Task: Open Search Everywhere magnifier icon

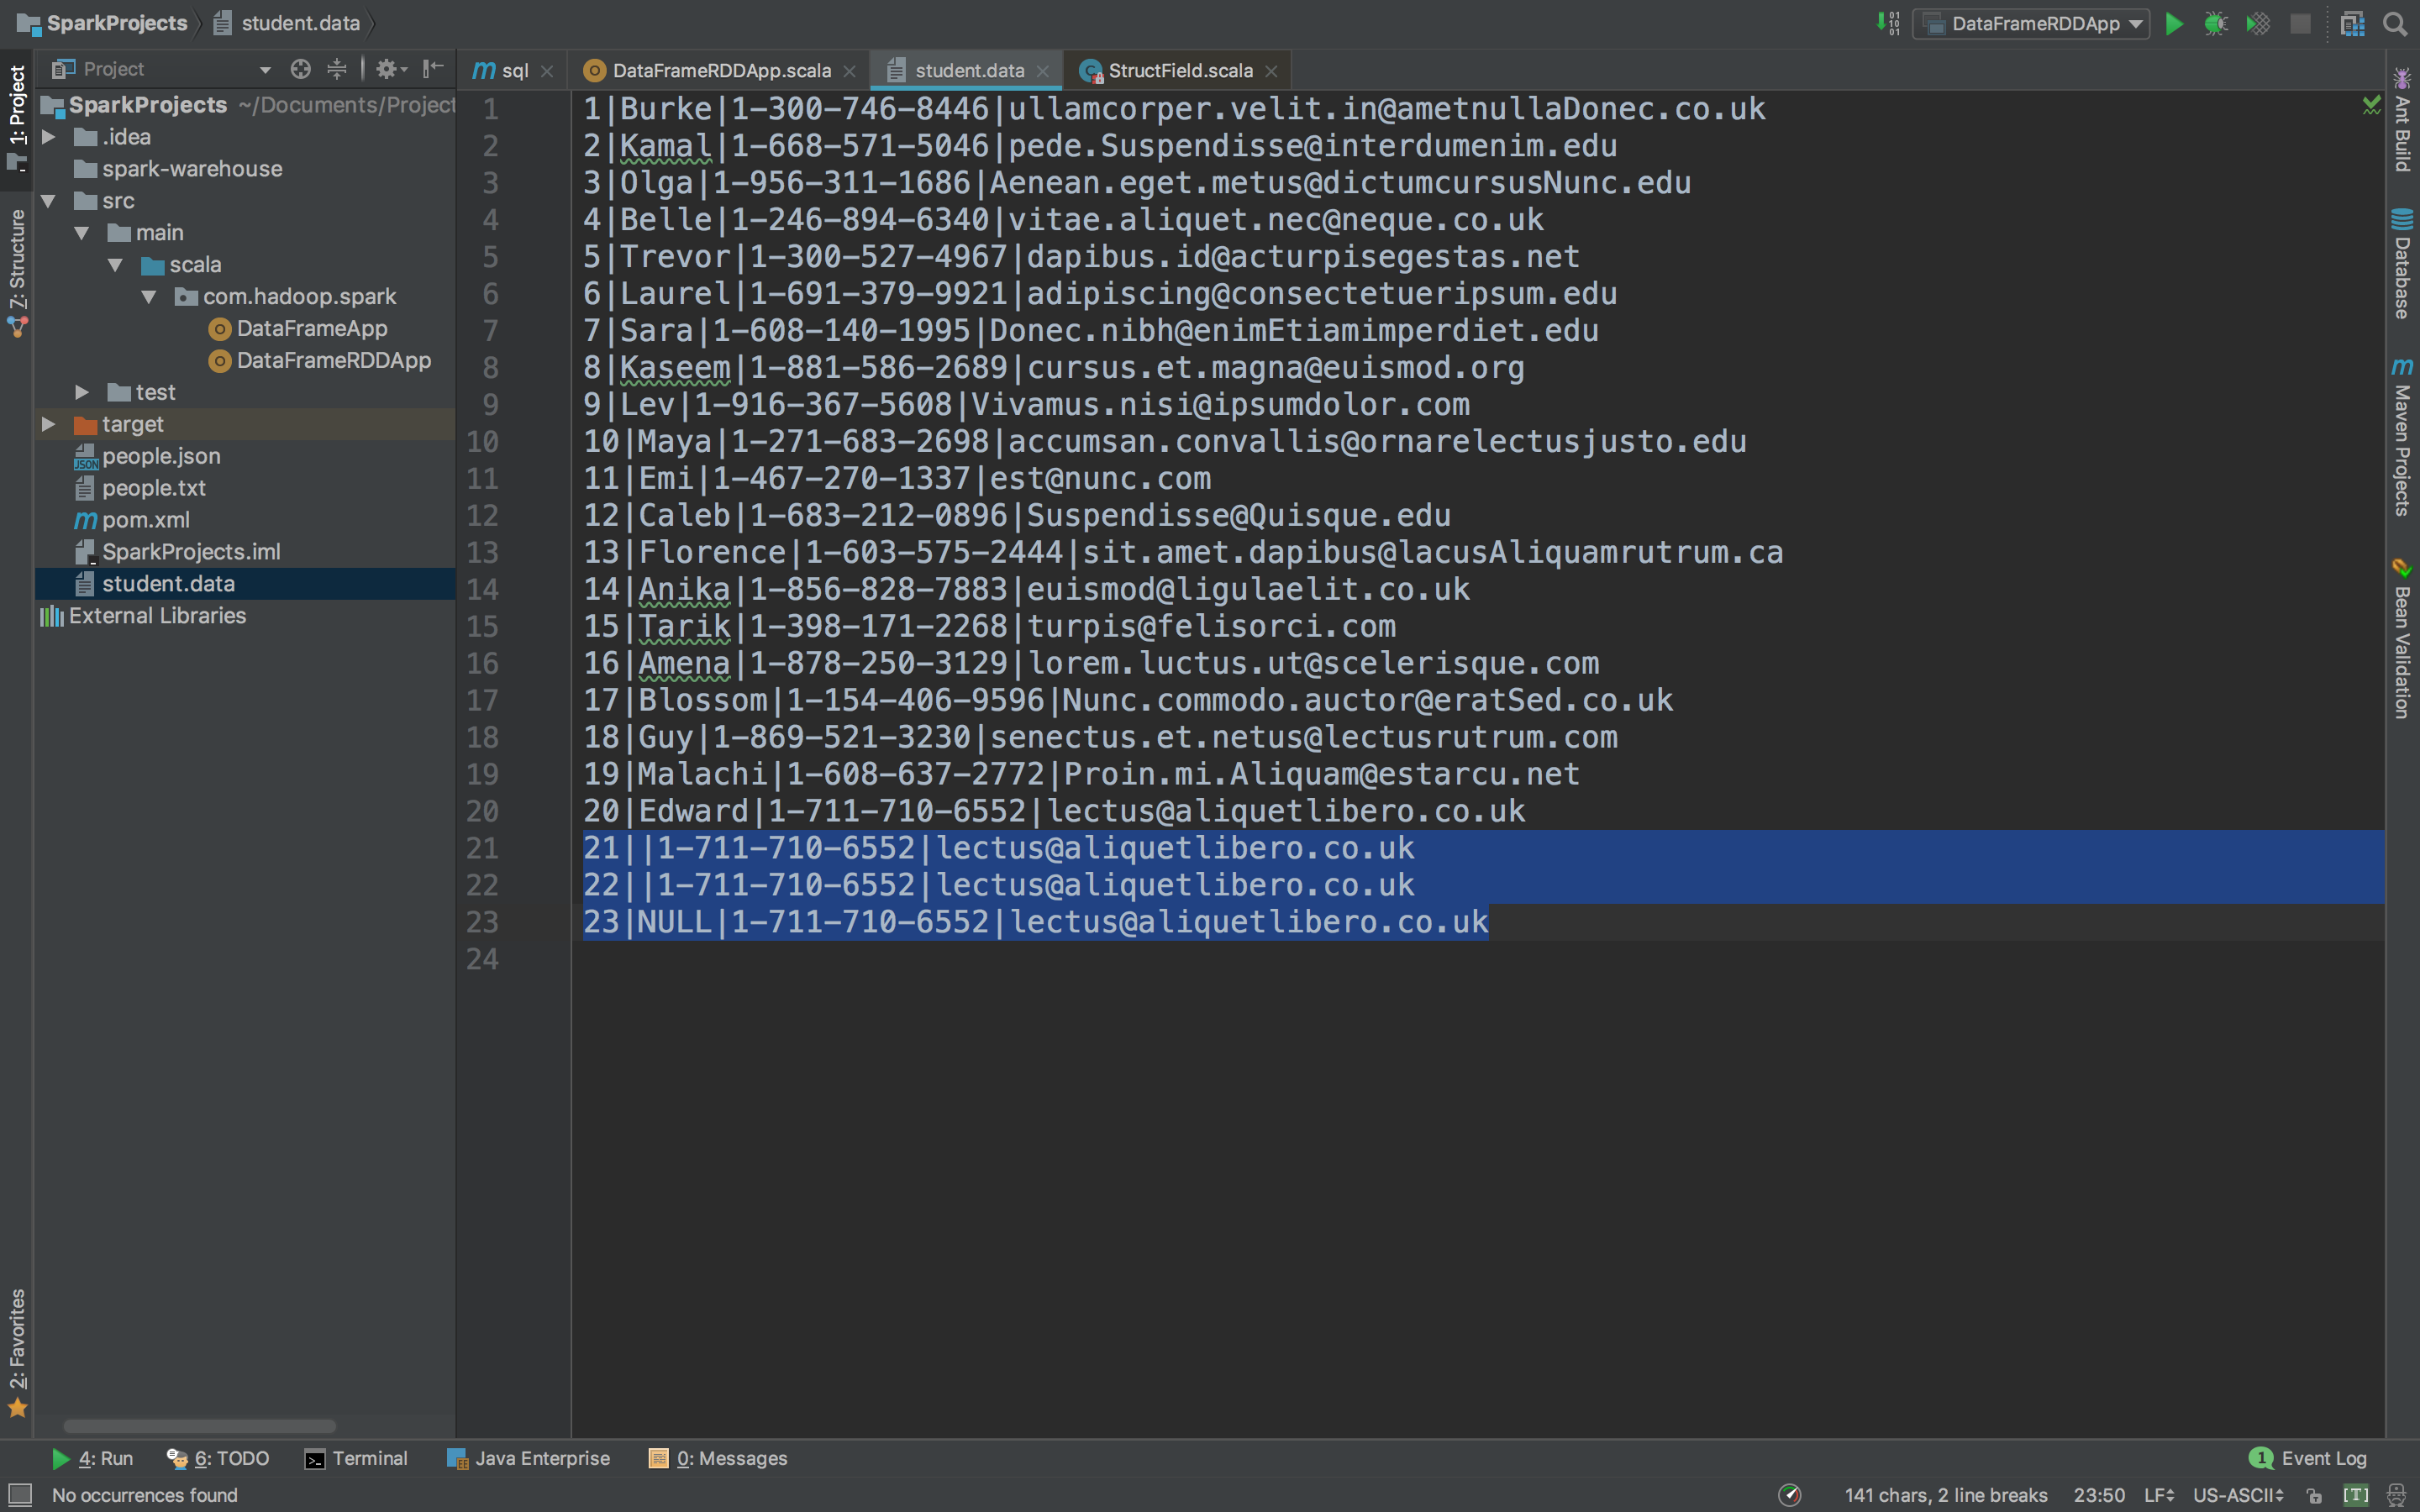Action: [2395, 23]
